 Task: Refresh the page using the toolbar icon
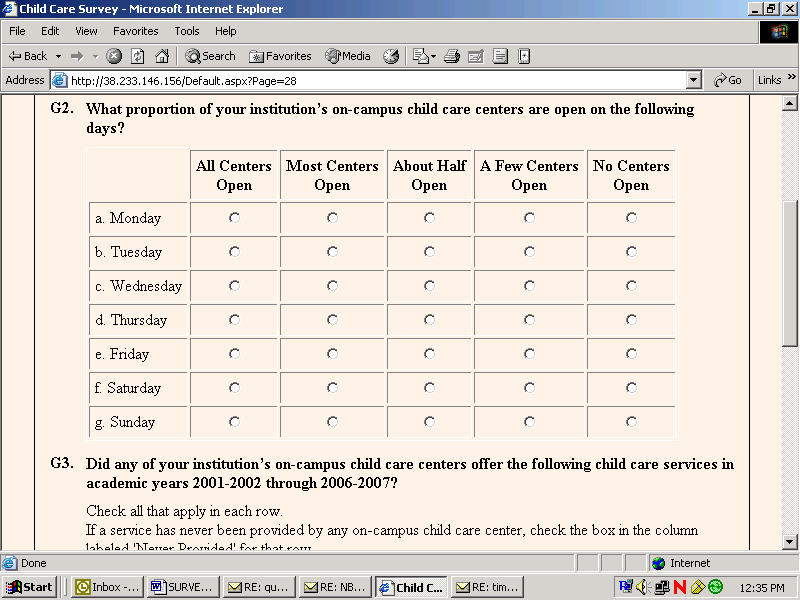tap(138, 56)
